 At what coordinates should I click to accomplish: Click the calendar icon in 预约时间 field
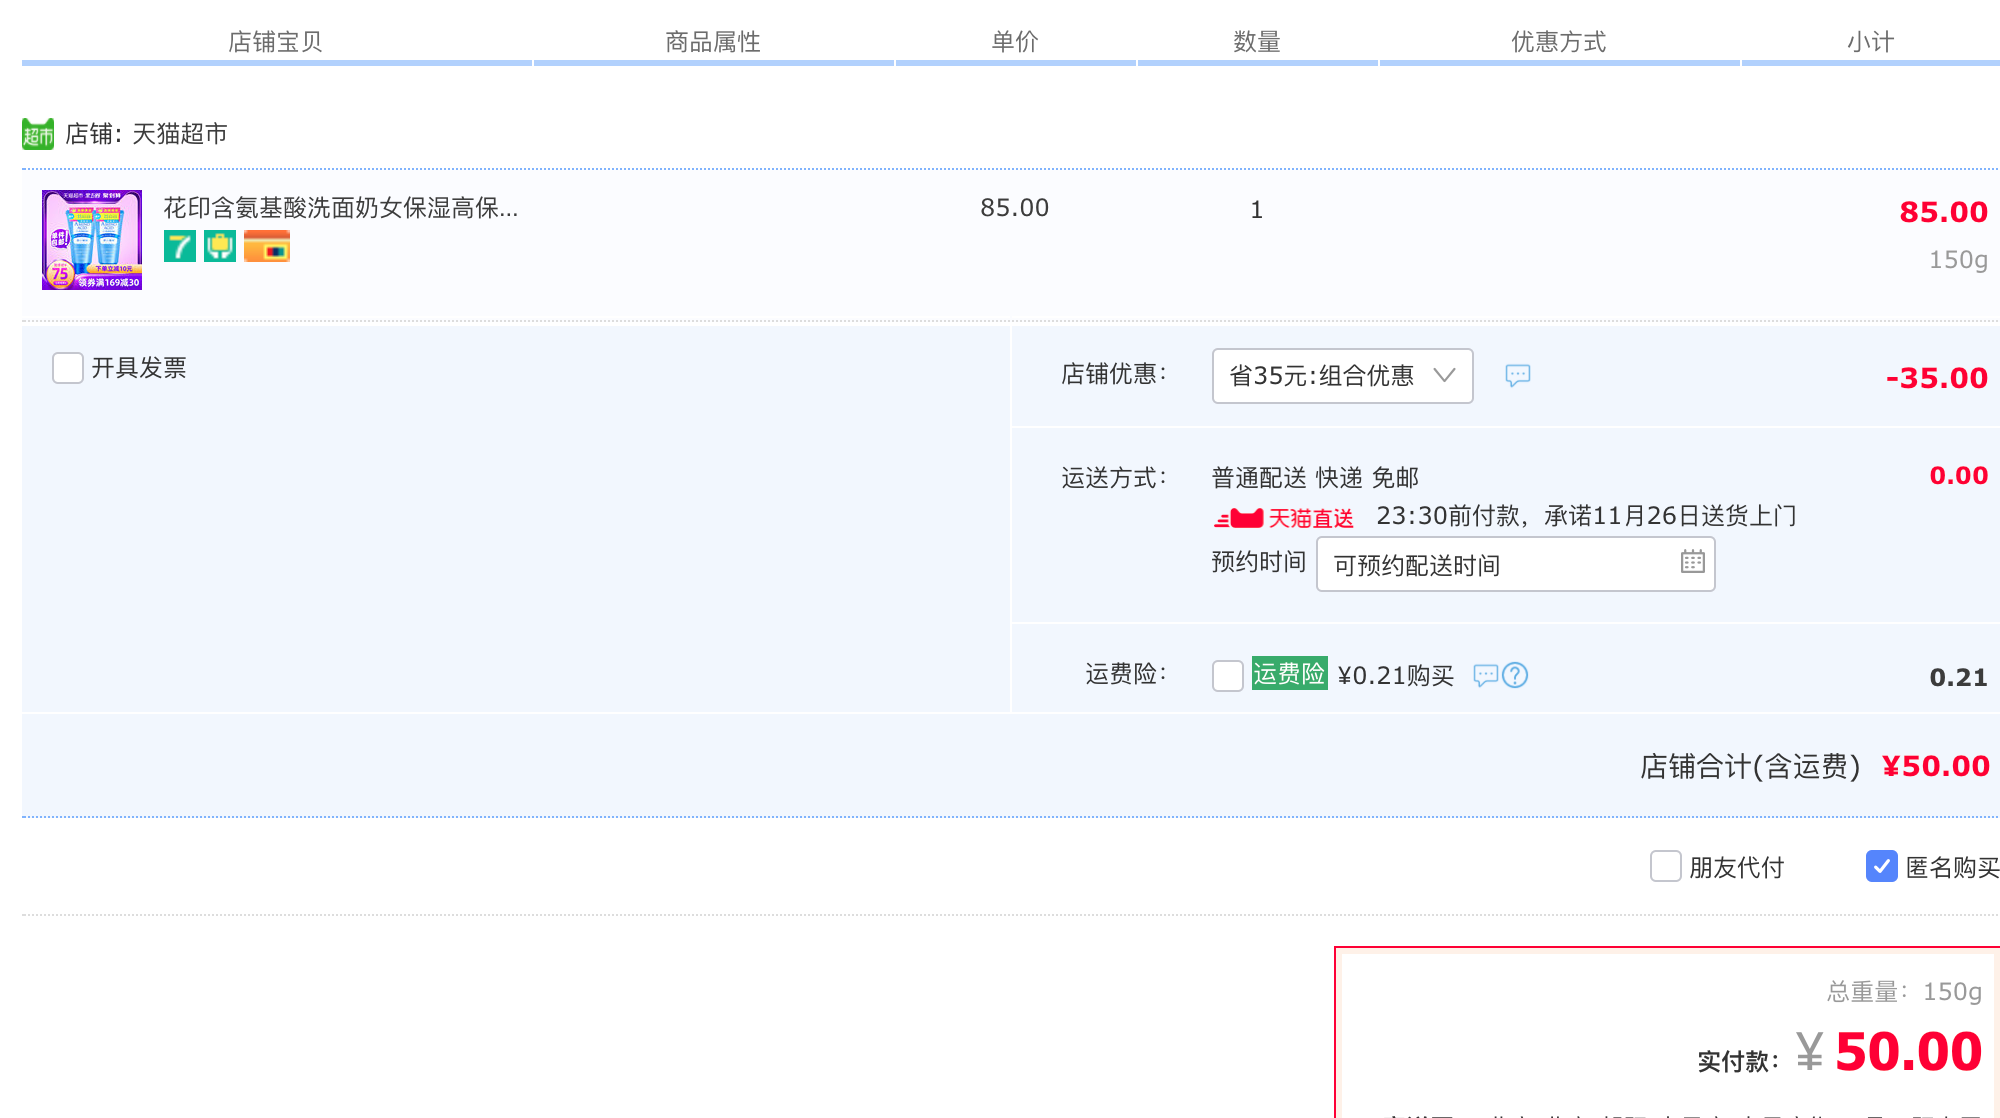[x=1693, y=561]
